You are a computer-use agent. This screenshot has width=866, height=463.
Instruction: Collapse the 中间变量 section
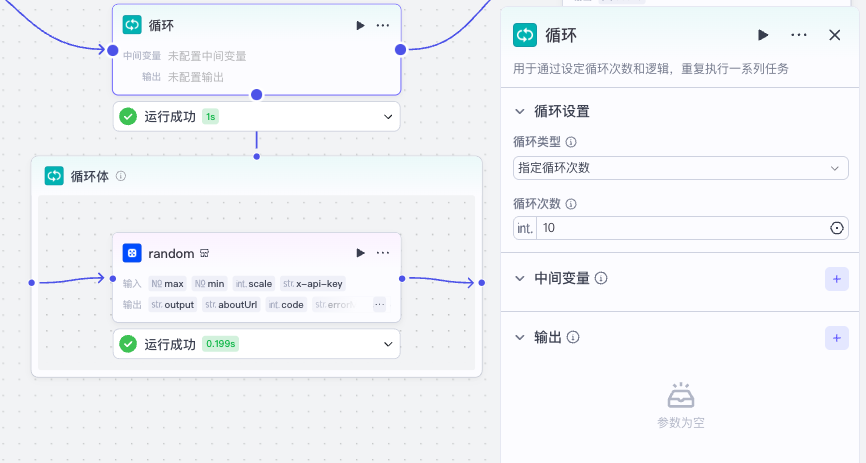(x=519, y=278)
